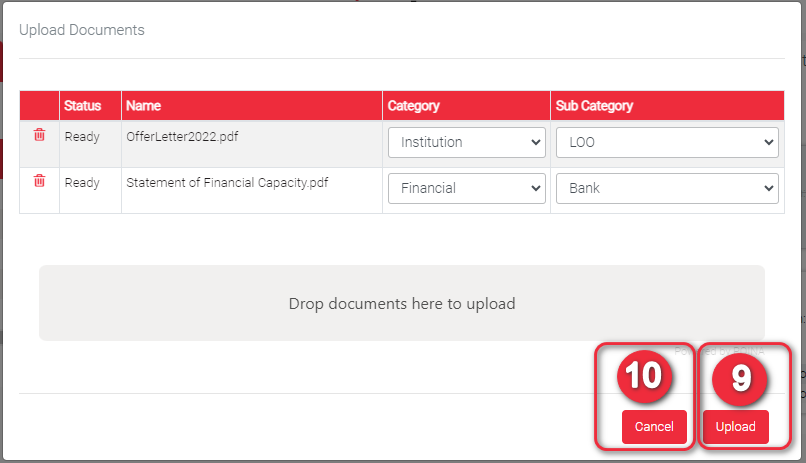Click Ready status of OfferLetter2022.pdf row
The image size is (806, 463).
(82, 136)
